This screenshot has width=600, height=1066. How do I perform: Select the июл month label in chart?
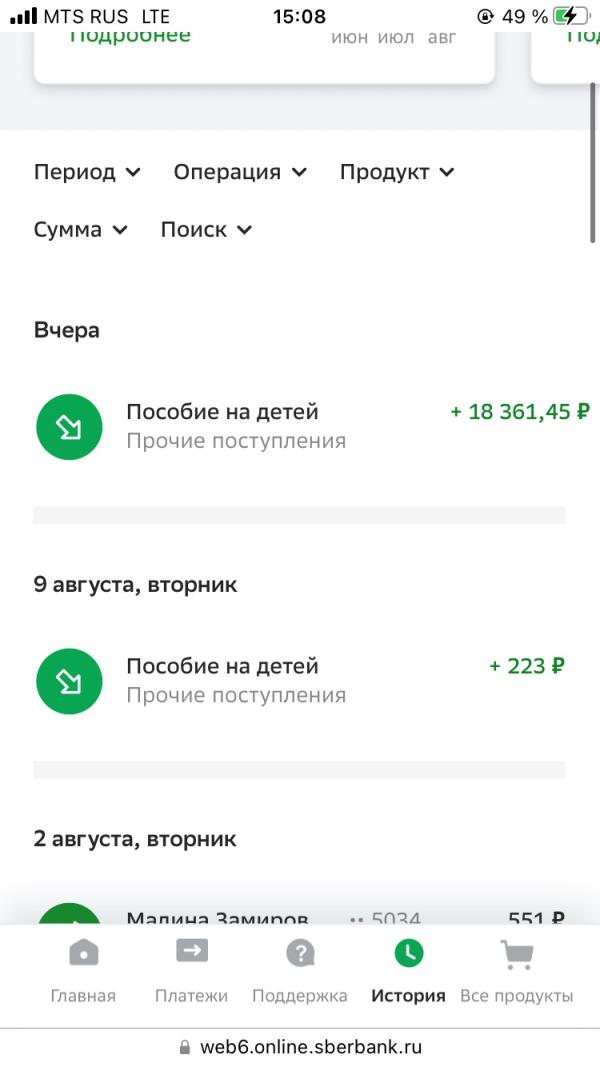point(395,39)
